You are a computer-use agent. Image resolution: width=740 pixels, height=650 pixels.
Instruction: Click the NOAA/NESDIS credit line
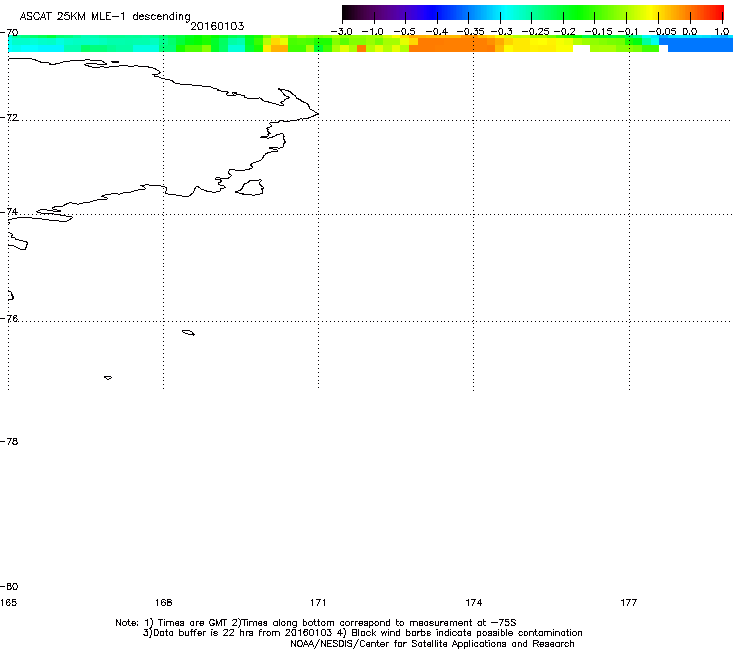[432, 644]
